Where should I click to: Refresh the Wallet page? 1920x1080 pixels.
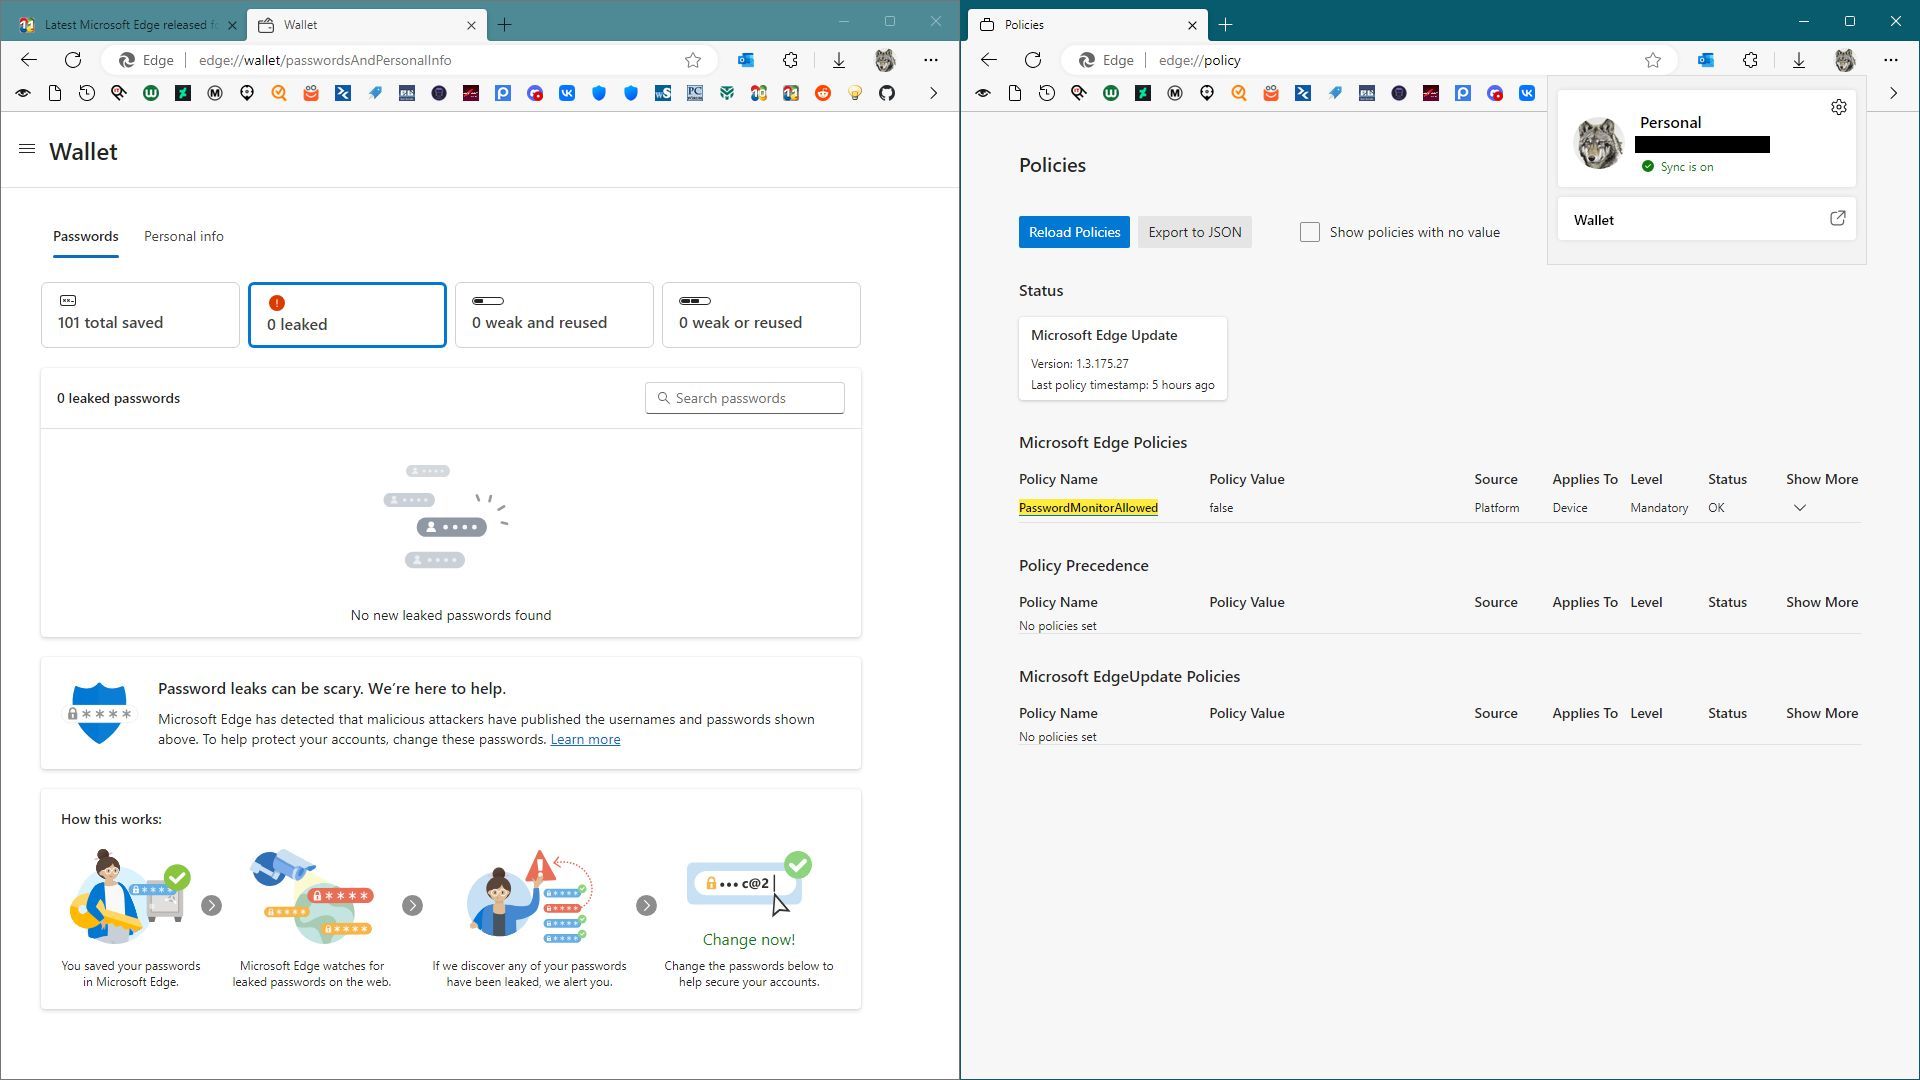tap(73, 60)
